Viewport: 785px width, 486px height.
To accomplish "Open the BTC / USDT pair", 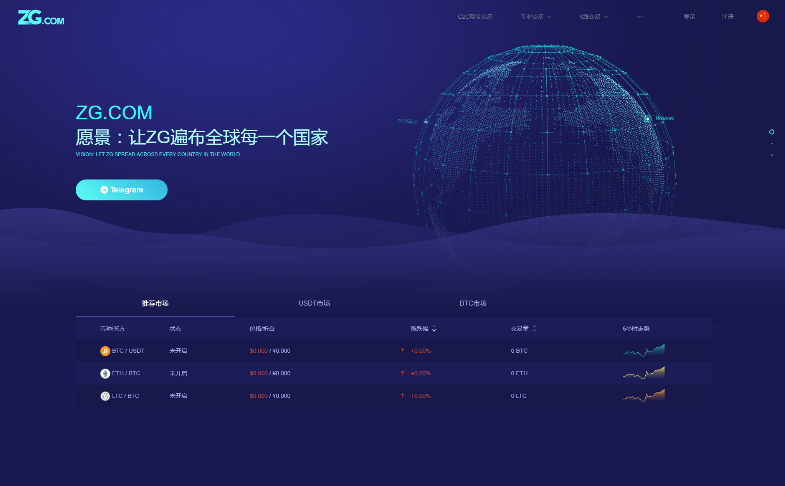I will tap(128, 351).
